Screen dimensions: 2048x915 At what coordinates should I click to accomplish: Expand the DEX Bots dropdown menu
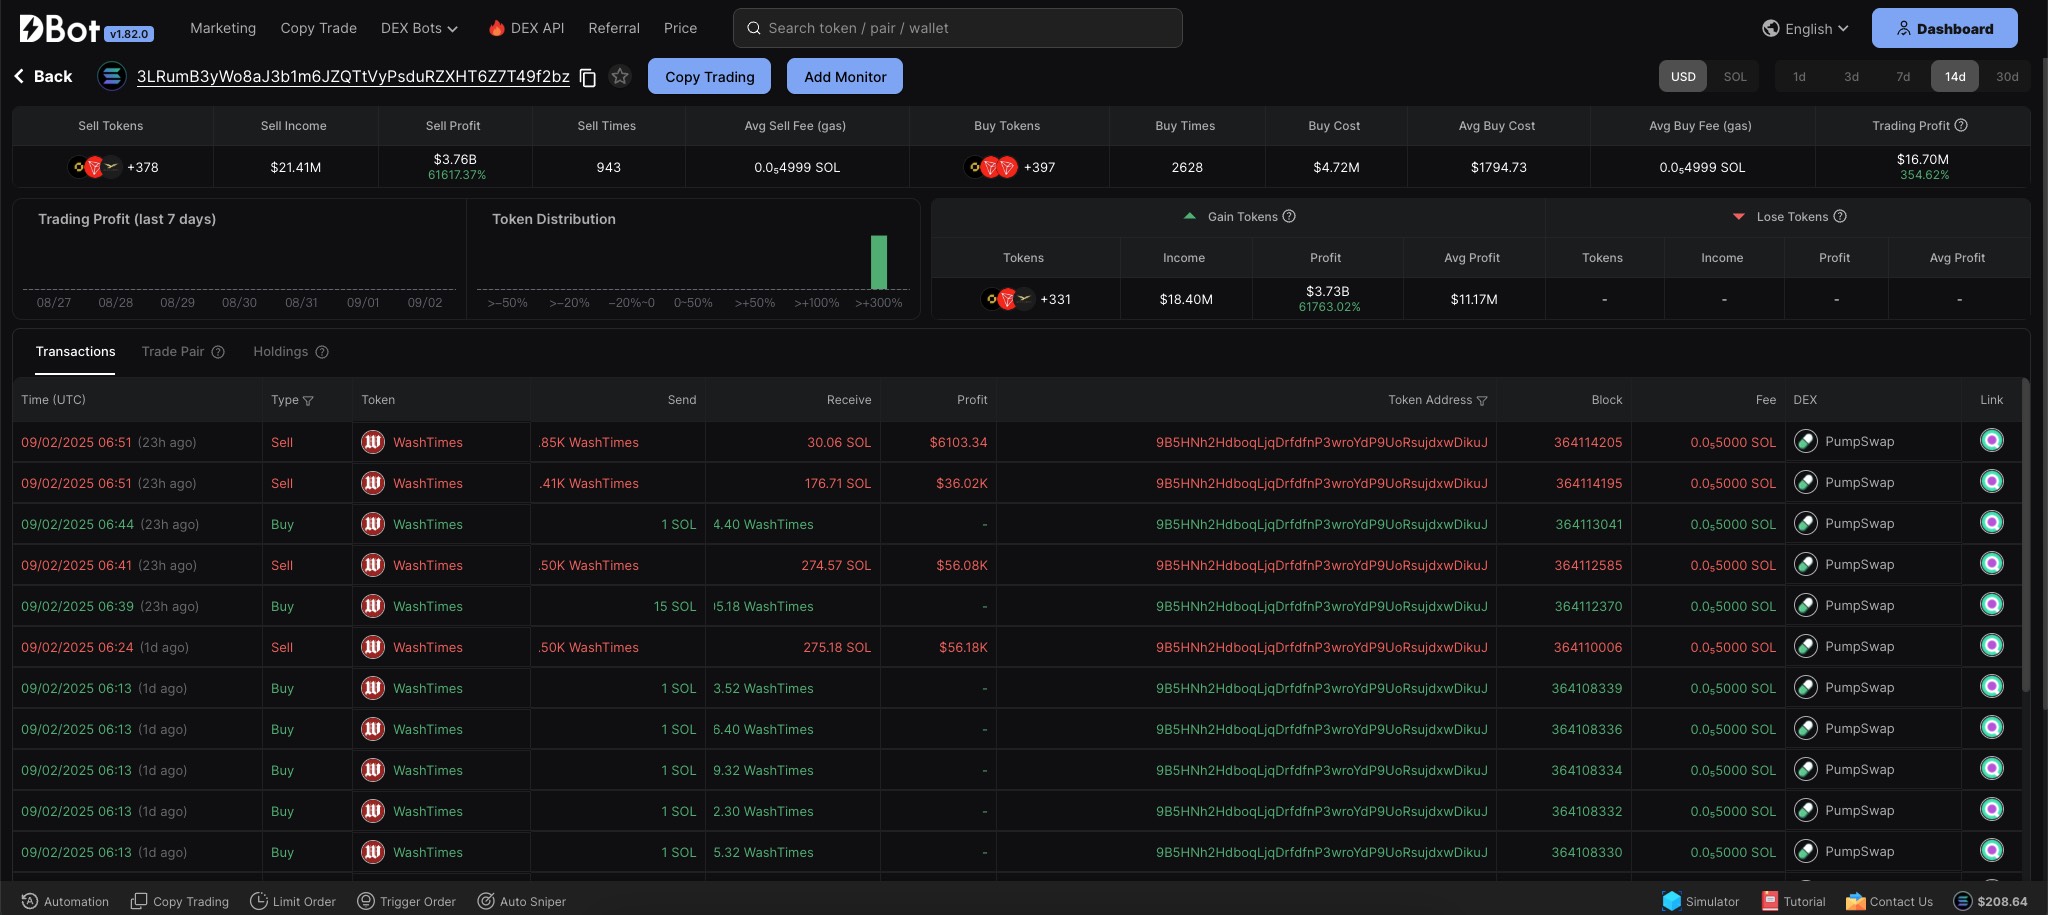(x=419, y=28)
